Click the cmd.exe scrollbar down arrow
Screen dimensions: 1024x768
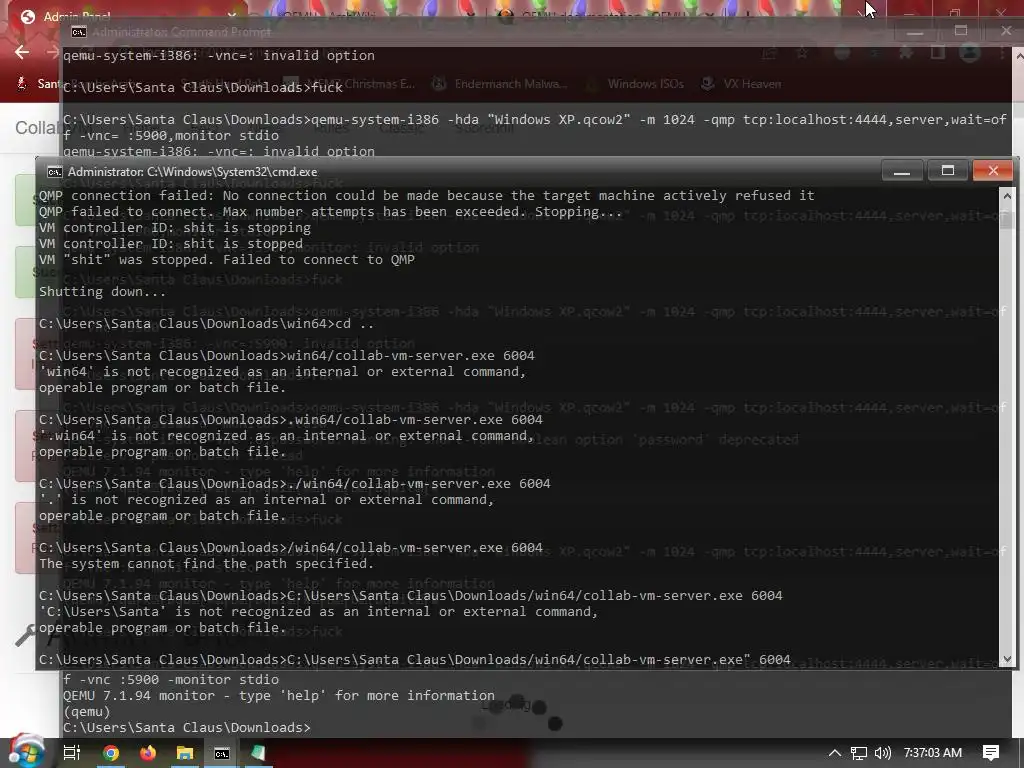pyautogui.click(x=1007, y=659)
